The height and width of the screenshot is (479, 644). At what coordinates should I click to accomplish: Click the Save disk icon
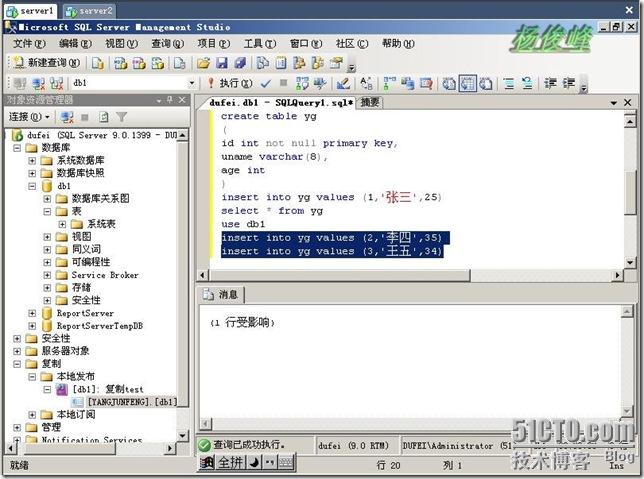[222, 63]
